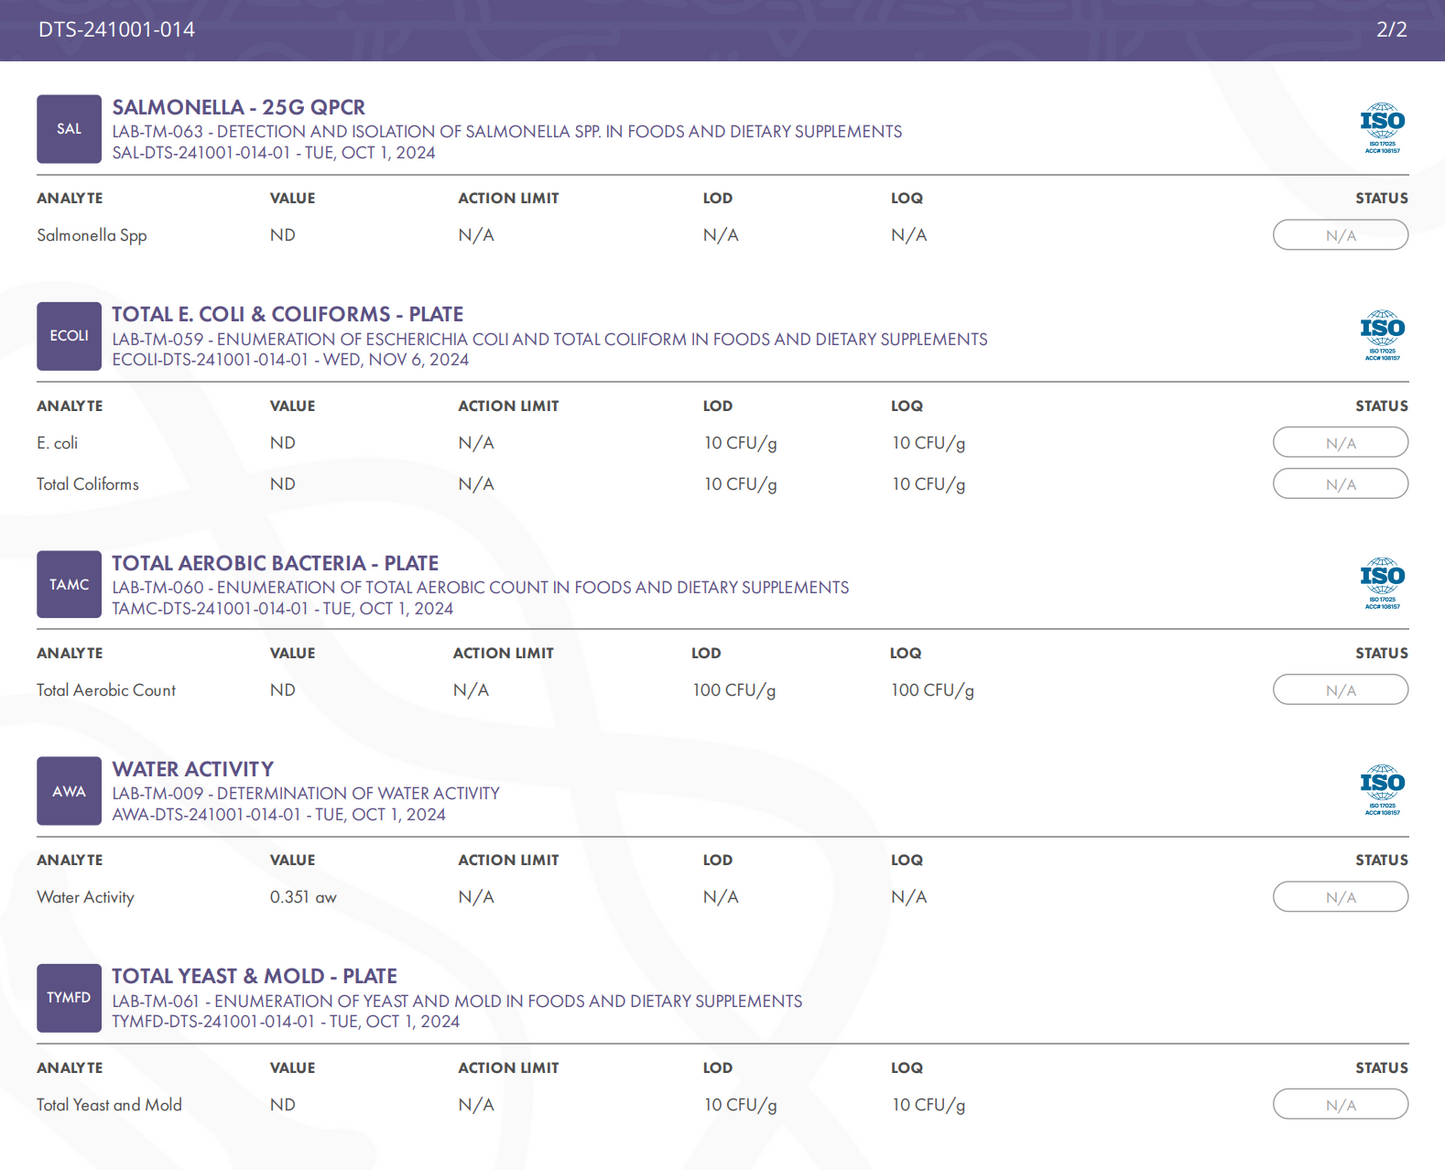This screenshot has height=1170, width=1445.
Task: Click the Water Activity N/A status pill
Action: [1340, 897]
